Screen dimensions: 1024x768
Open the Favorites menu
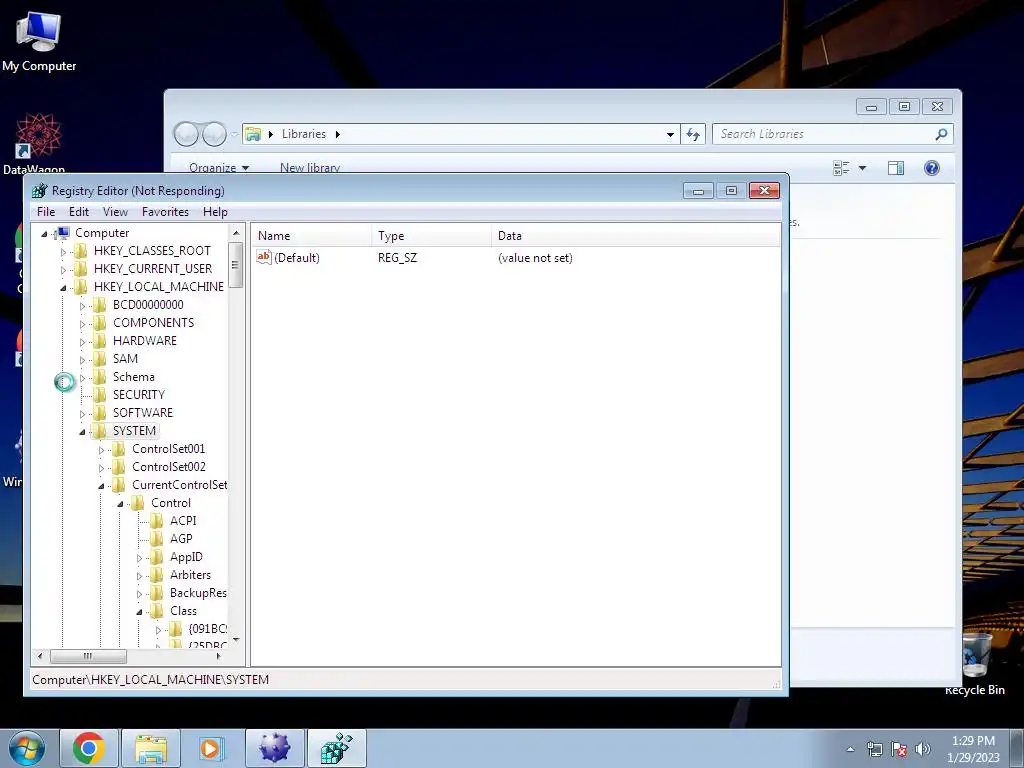pos(165,212)
